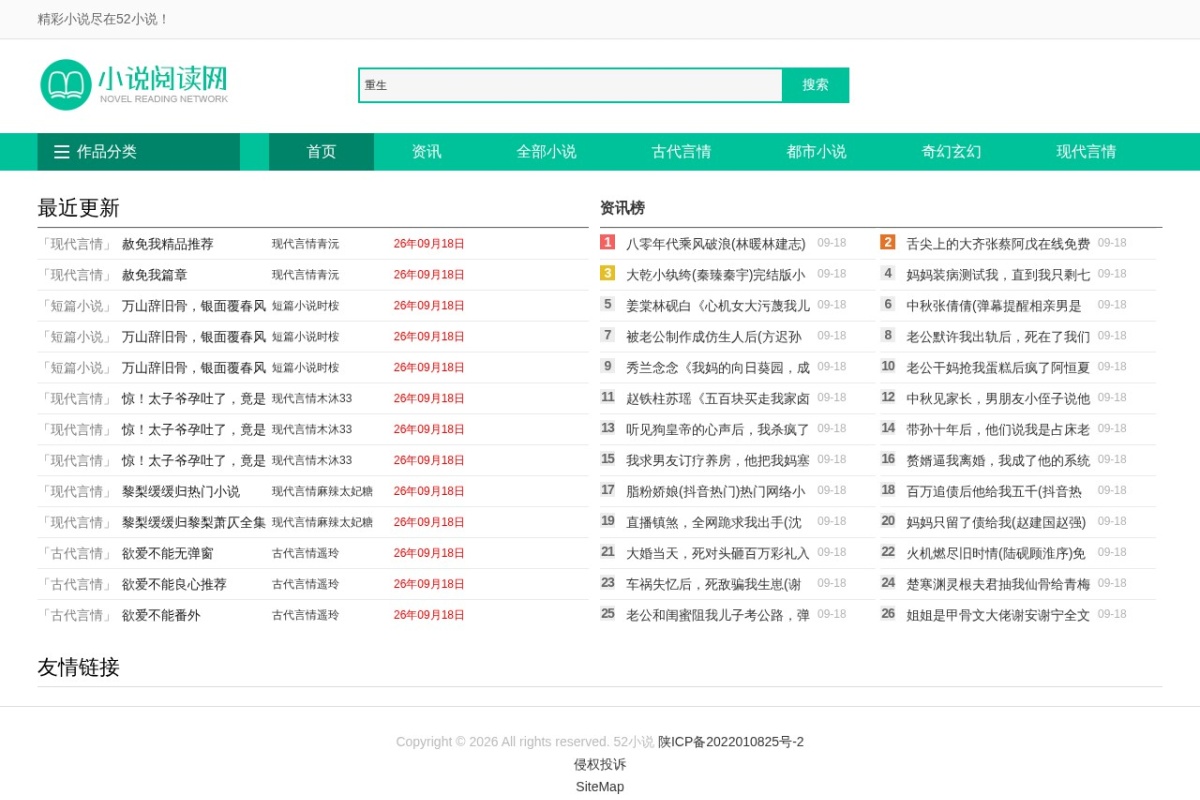The image size is (1200, 800).
Task: Open rank 19 直播镇煞 article
Action: 713,523
